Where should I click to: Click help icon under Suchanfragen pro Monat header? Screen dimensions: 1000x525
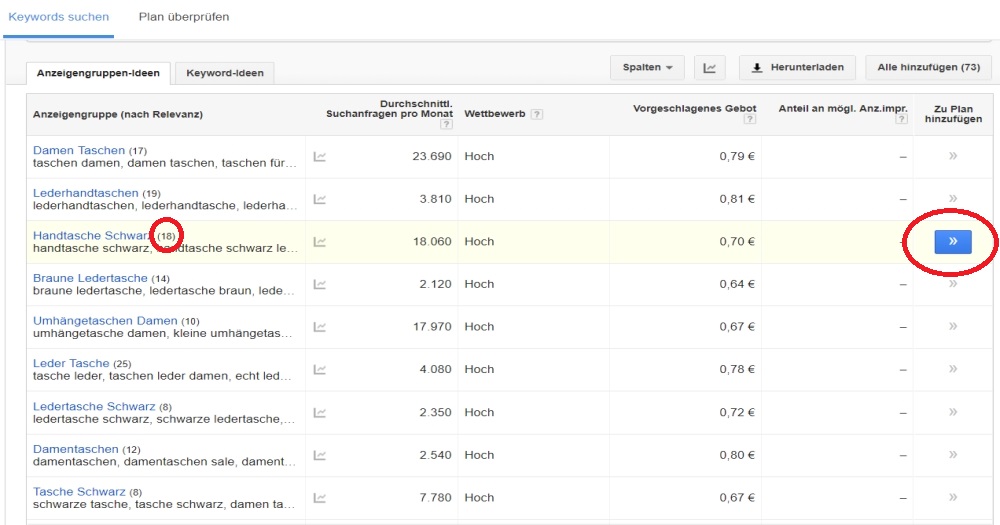coord(446,124)
